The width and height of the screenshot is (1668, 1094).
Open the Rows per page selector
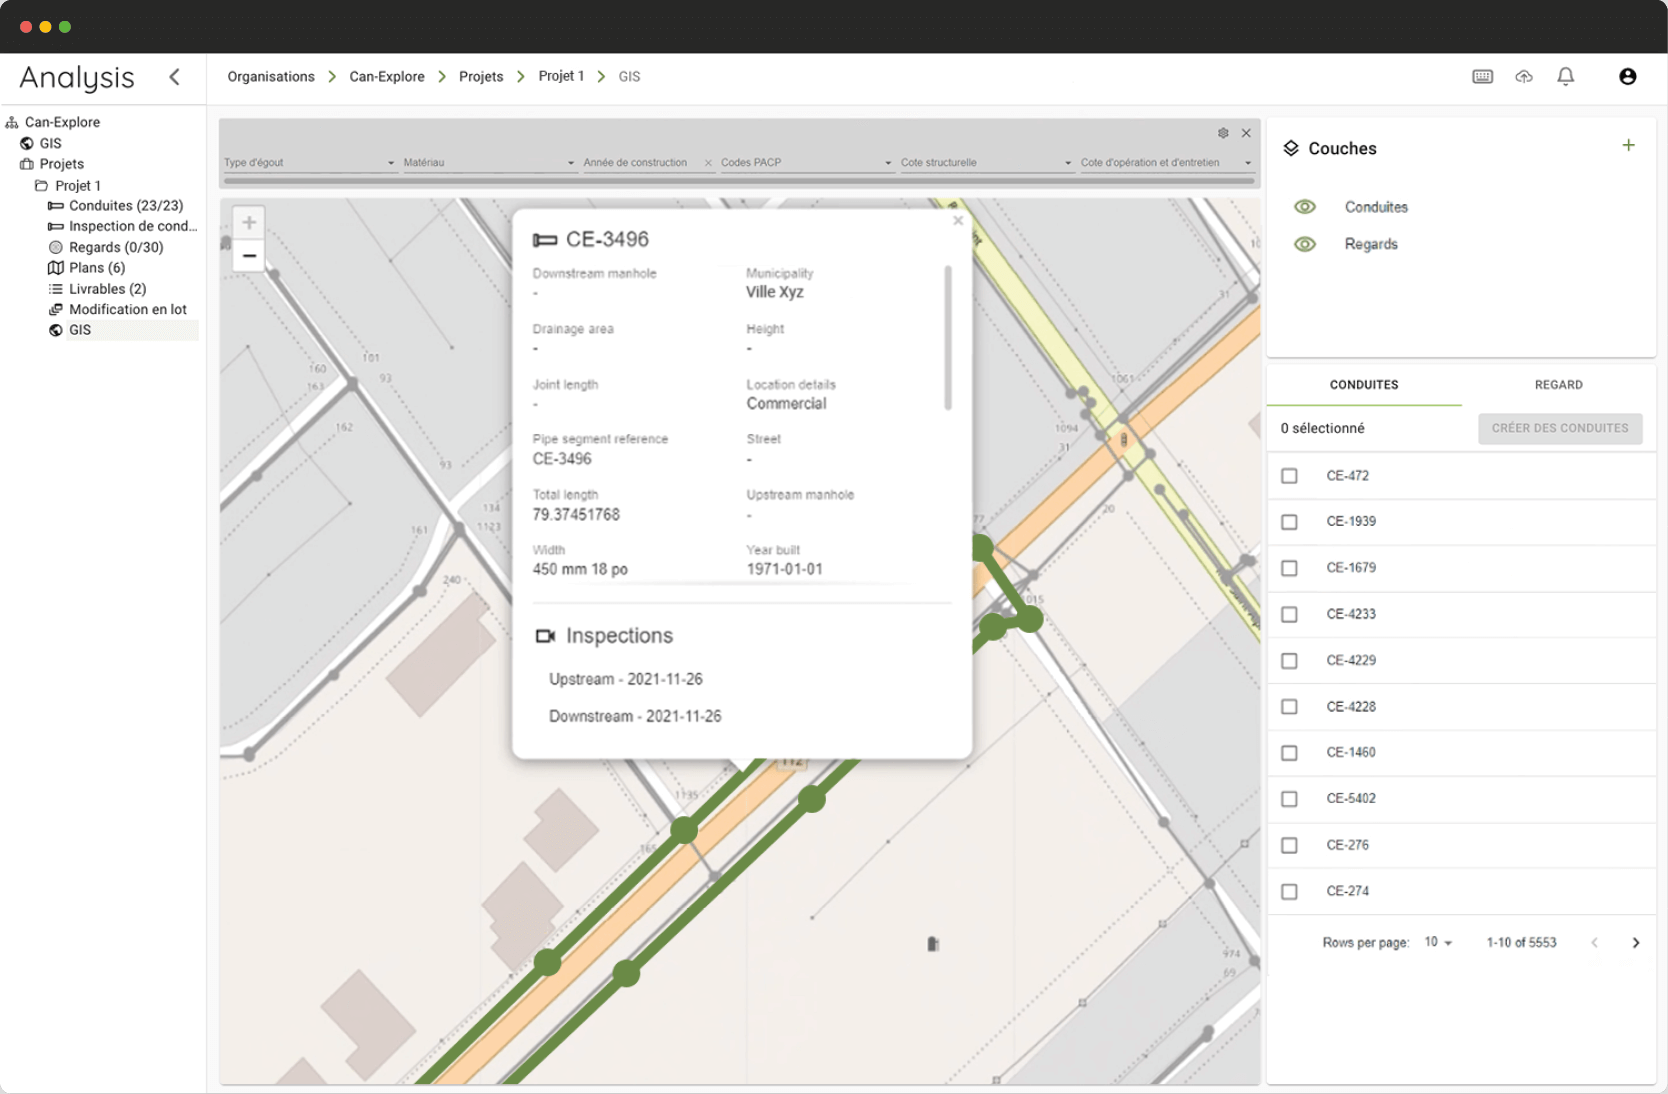[x=1438, y=941]
